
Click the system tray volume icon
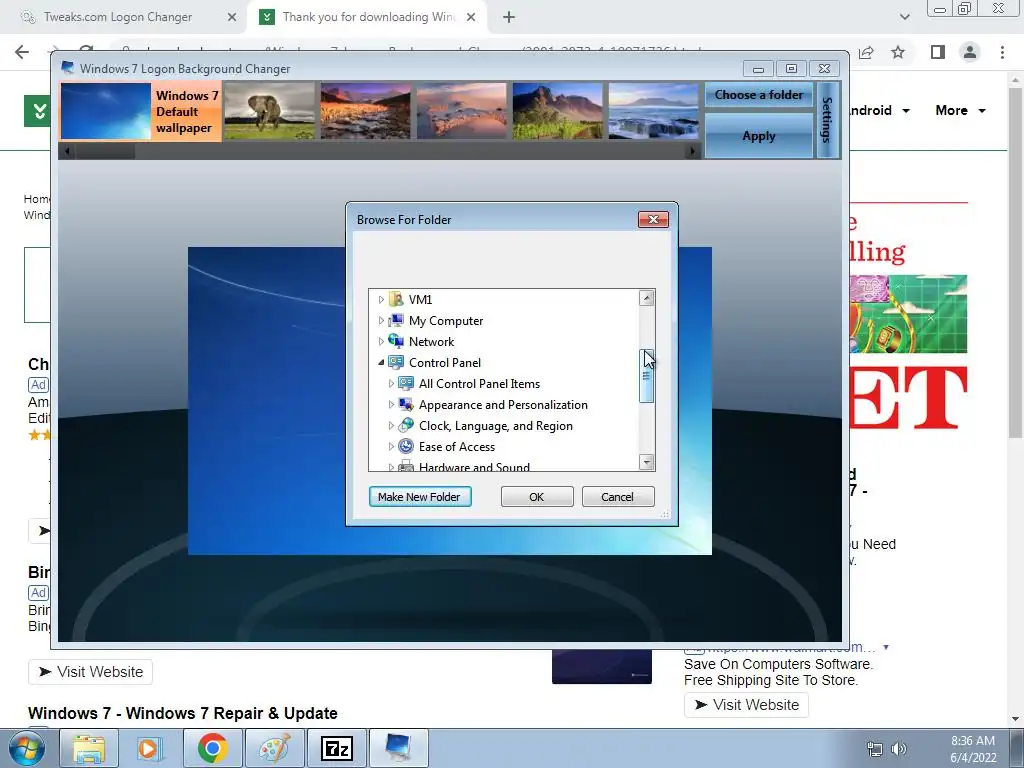(899, 749)
